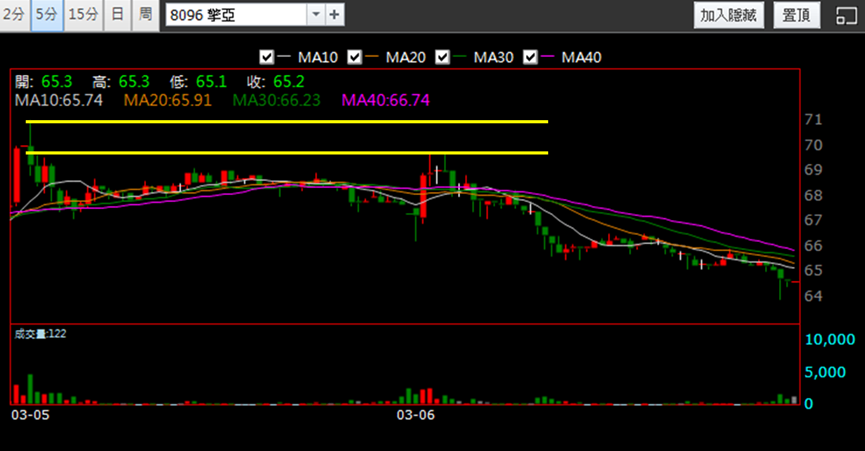Select the 5分 interval tab
Screen dimensions: 865x451
47,15
